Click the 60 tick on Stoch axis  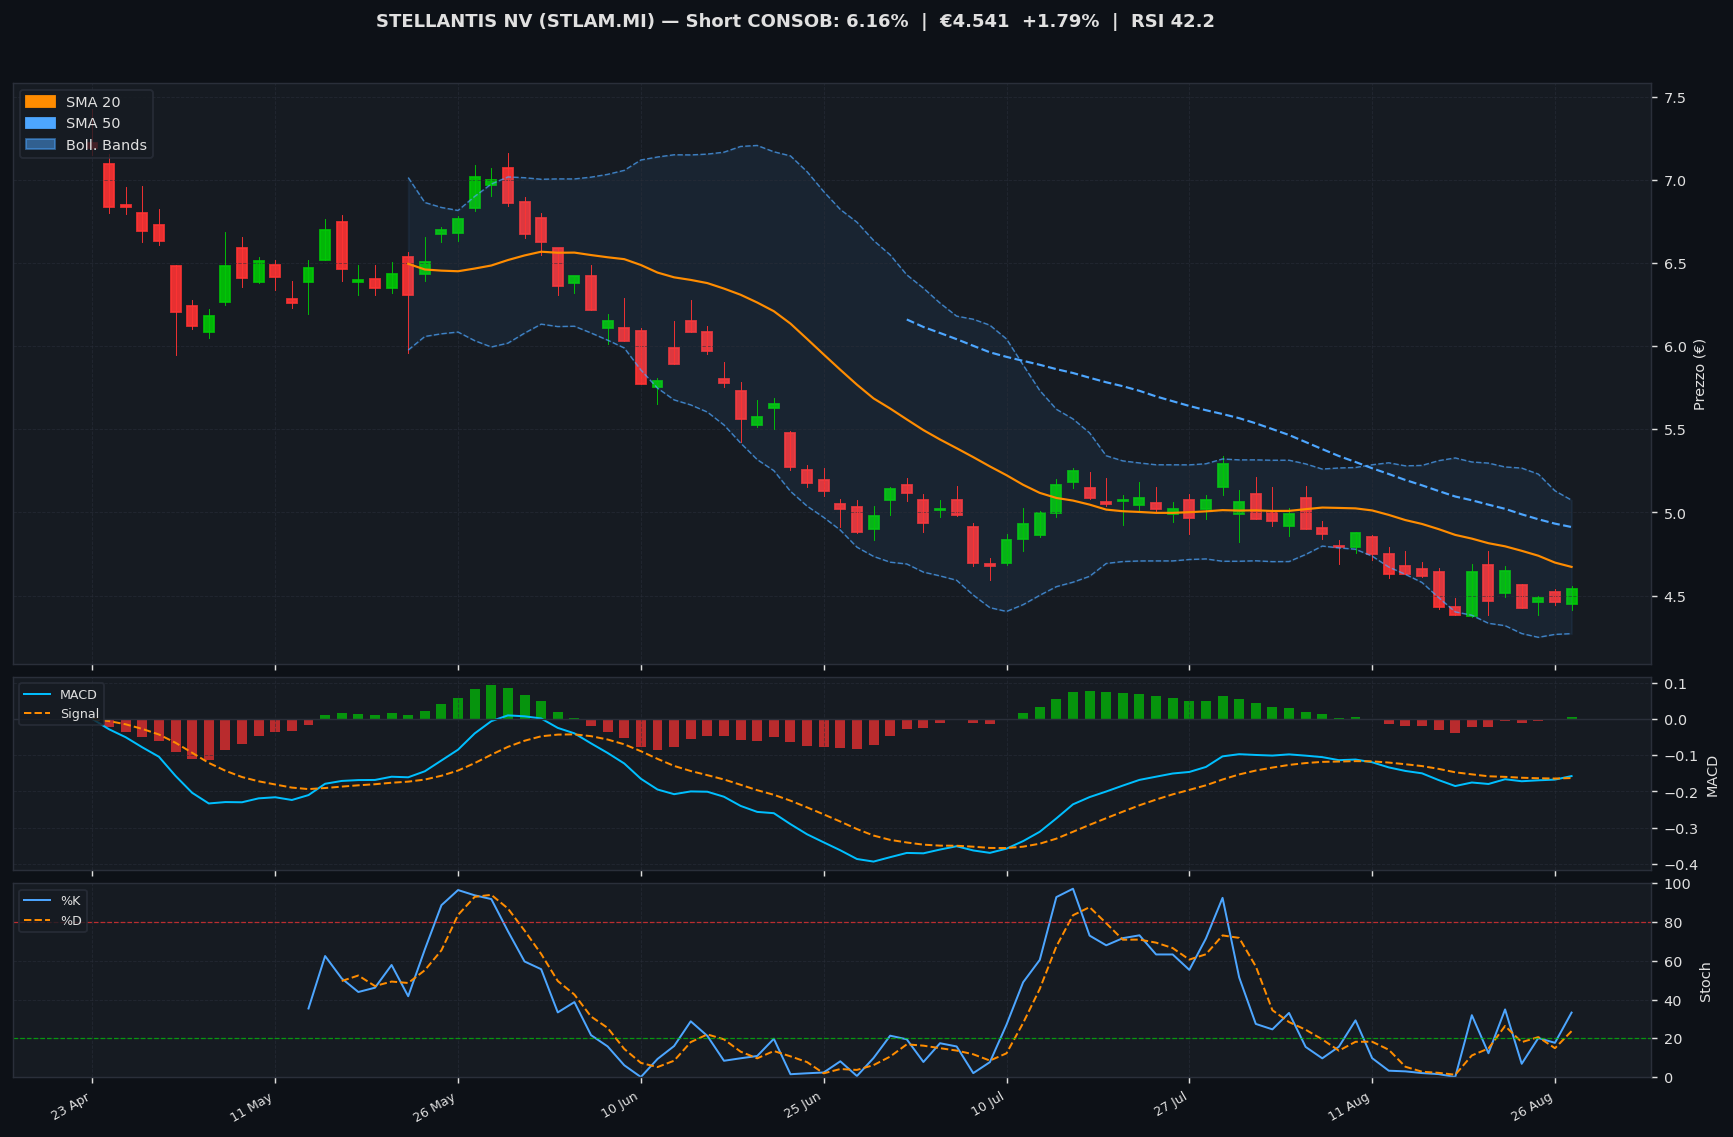pyautogui.click(x=1673, y=962)
